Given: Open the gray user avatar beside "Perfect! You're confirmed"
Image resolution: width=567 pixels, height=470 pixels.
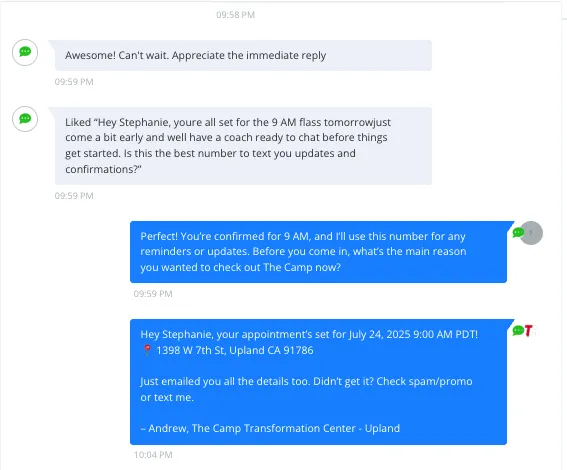Looking at the screenshot, I should (x=531, y=233).
